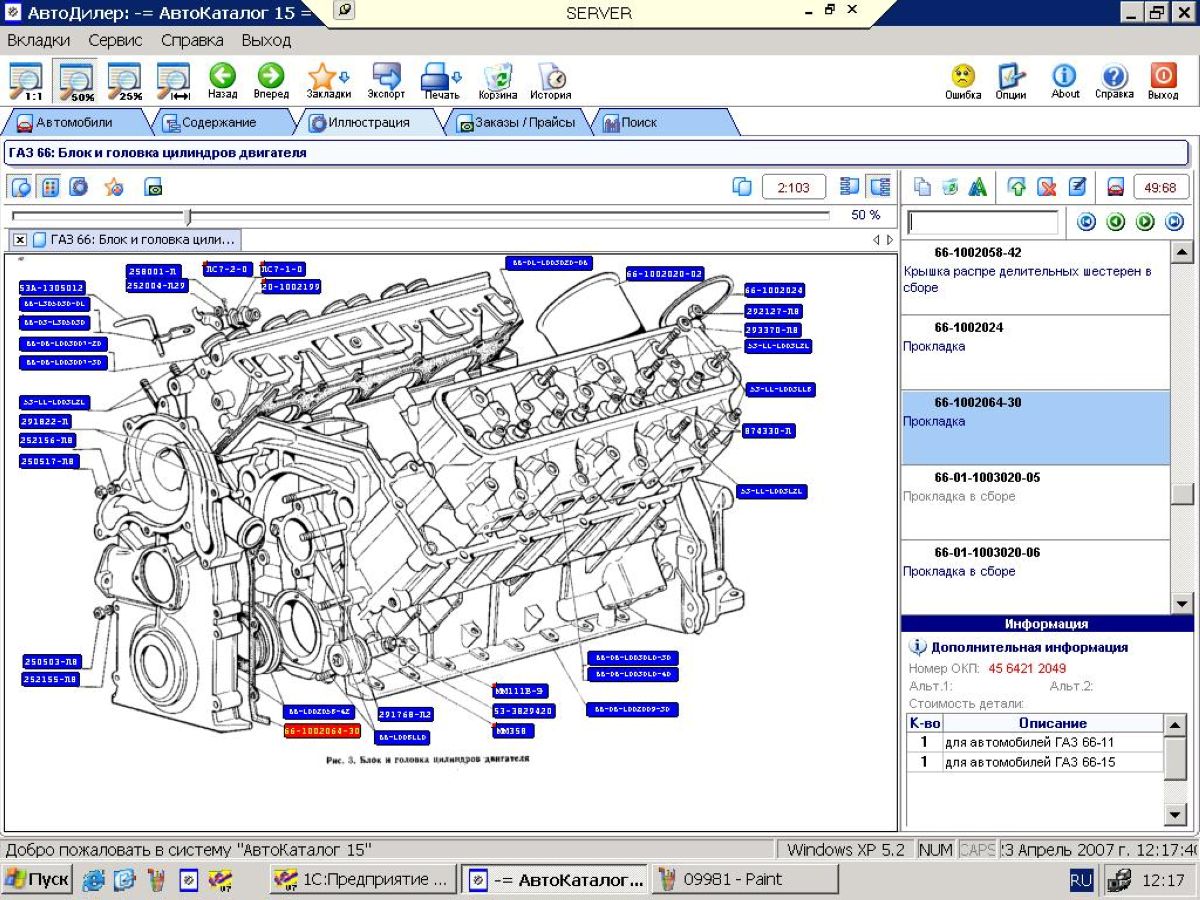Click the copy pages icon beside 2:103
The height and width of the screenshot is (900, 1200).
tap(742, 187)
